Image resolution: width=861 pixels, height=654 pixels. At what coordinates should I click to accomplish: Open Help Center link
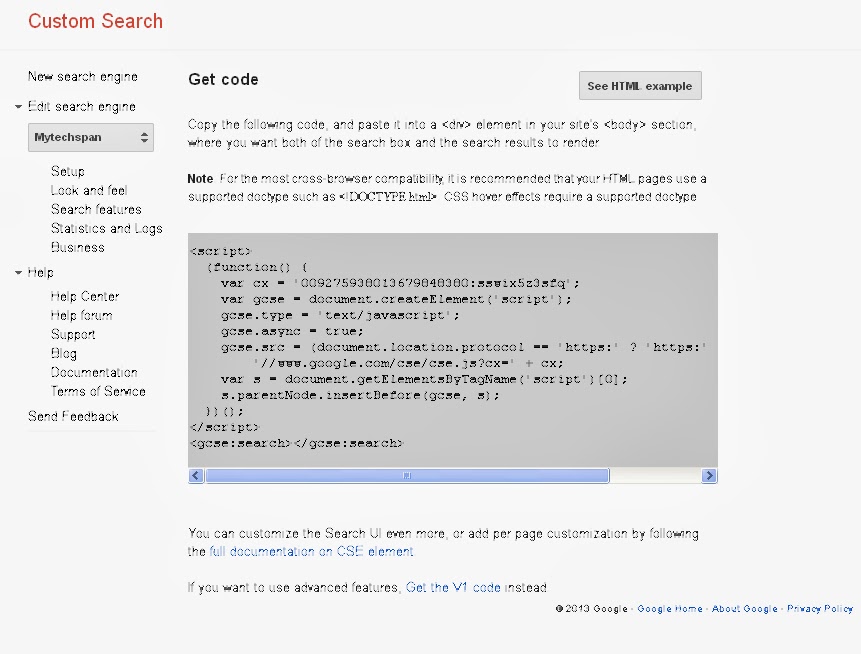(85, 297)
